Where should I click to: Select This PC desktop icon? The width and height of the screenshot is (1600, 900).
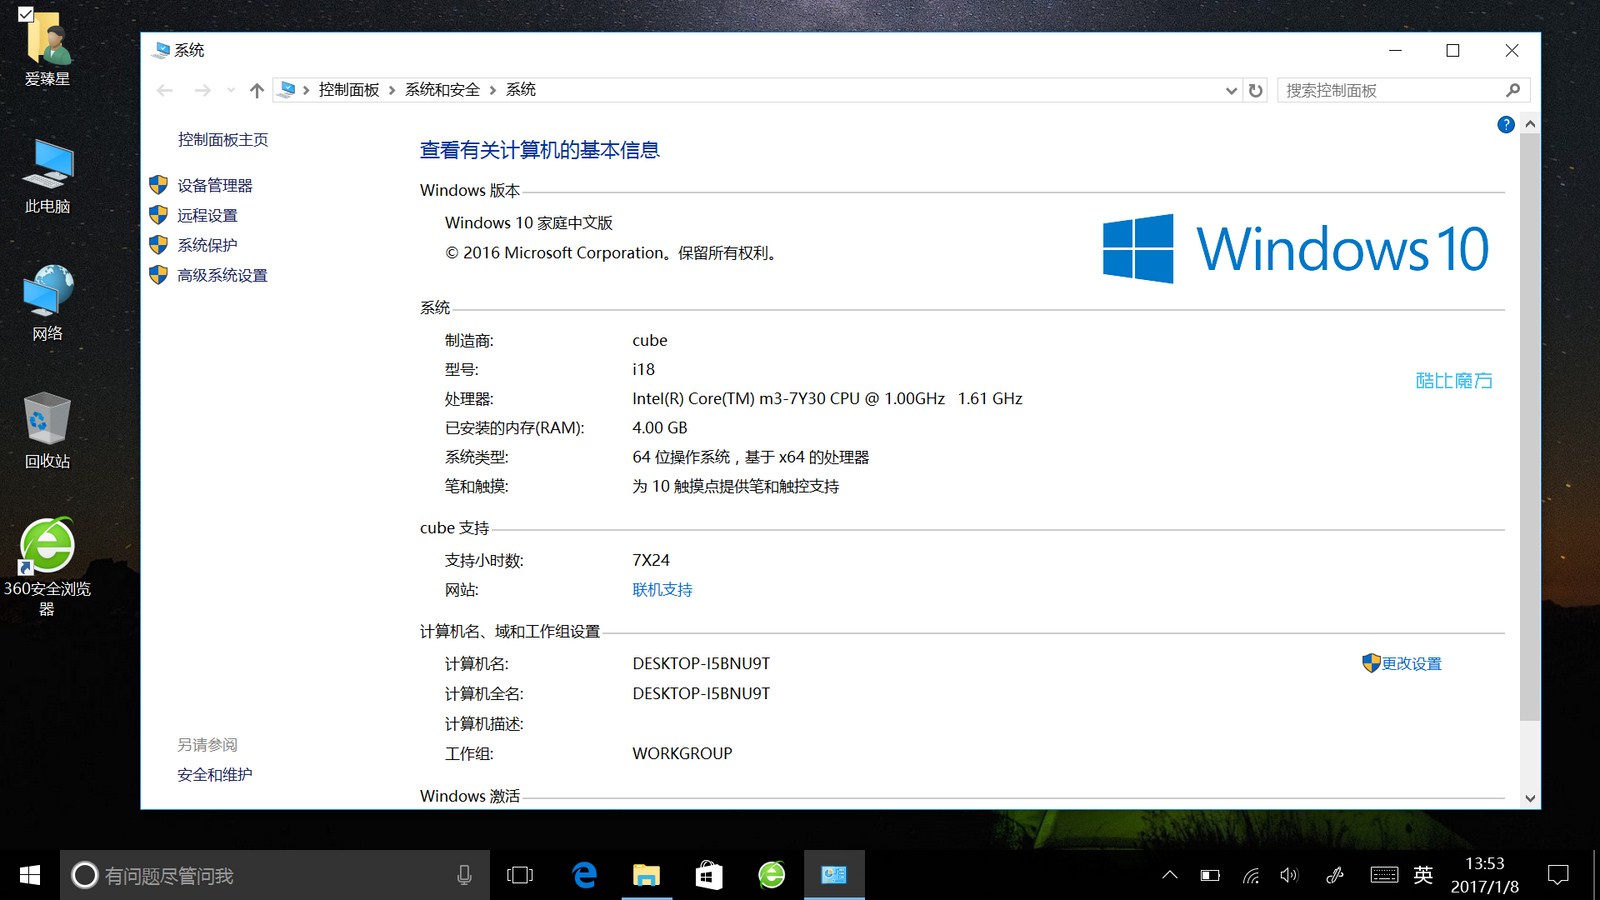coord(47,176)
